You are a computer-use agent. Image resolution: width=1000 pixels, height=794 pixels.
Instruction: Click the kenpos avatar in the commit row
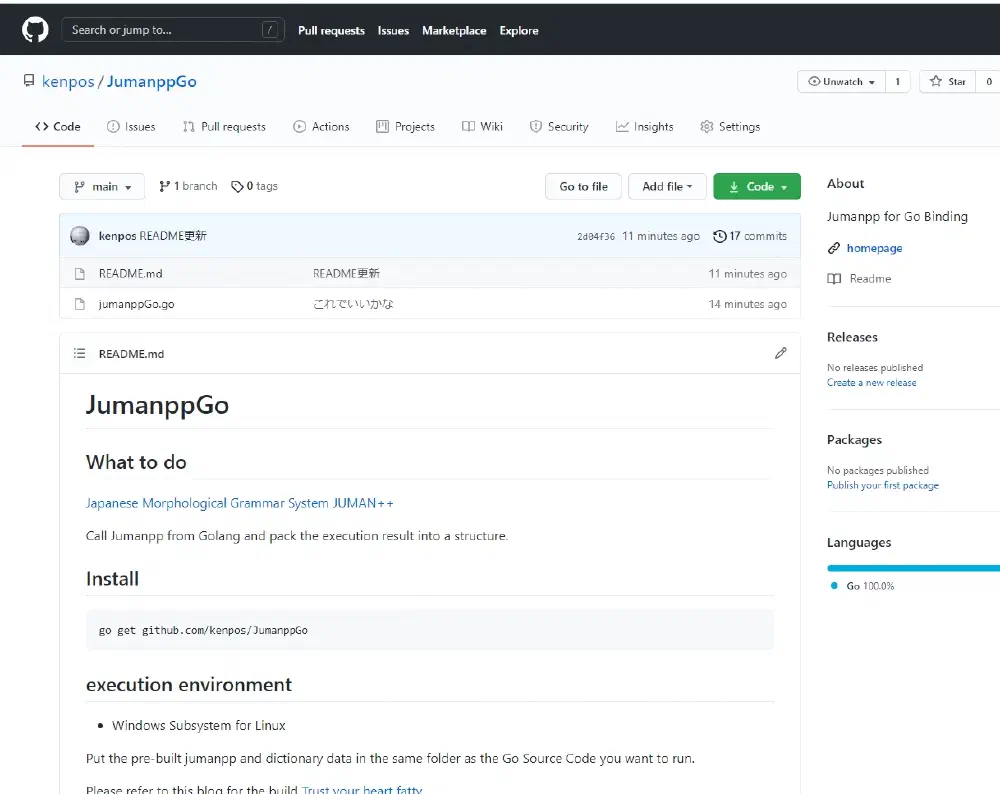point(80,236)
